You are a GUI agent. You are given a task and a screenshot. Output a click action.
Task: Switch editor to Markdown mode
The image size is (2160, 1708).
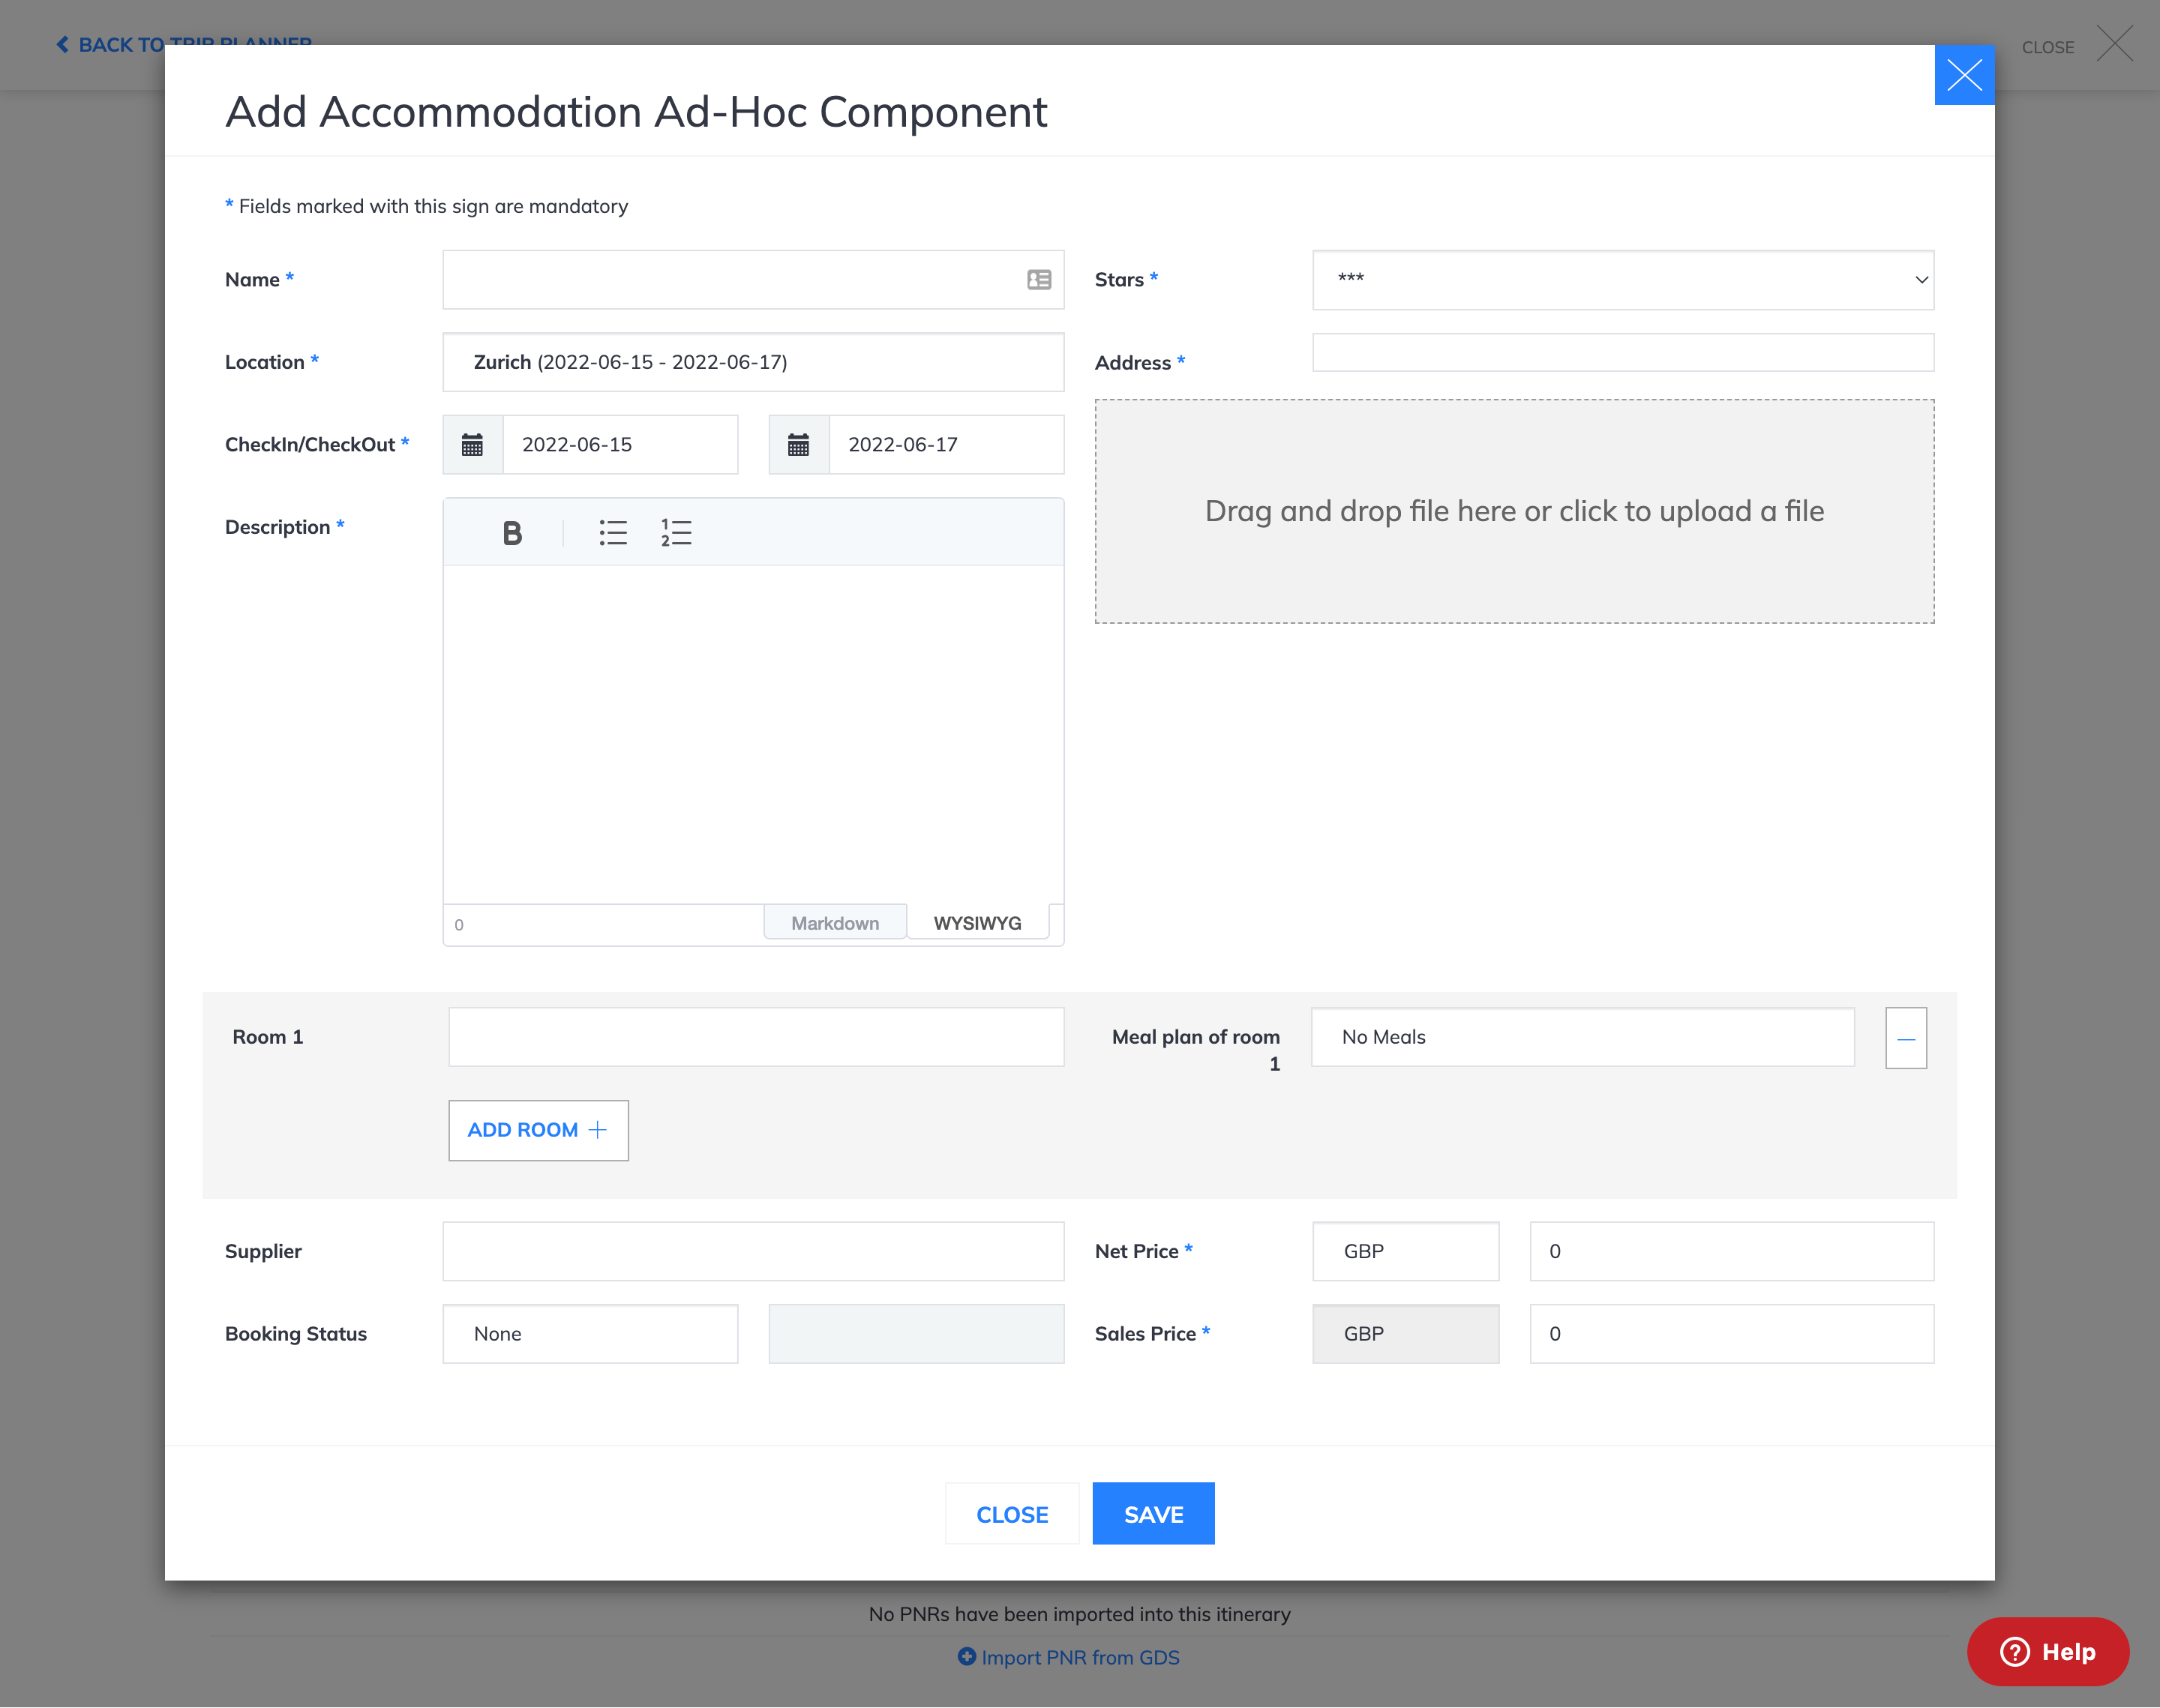tap(835, 923)
